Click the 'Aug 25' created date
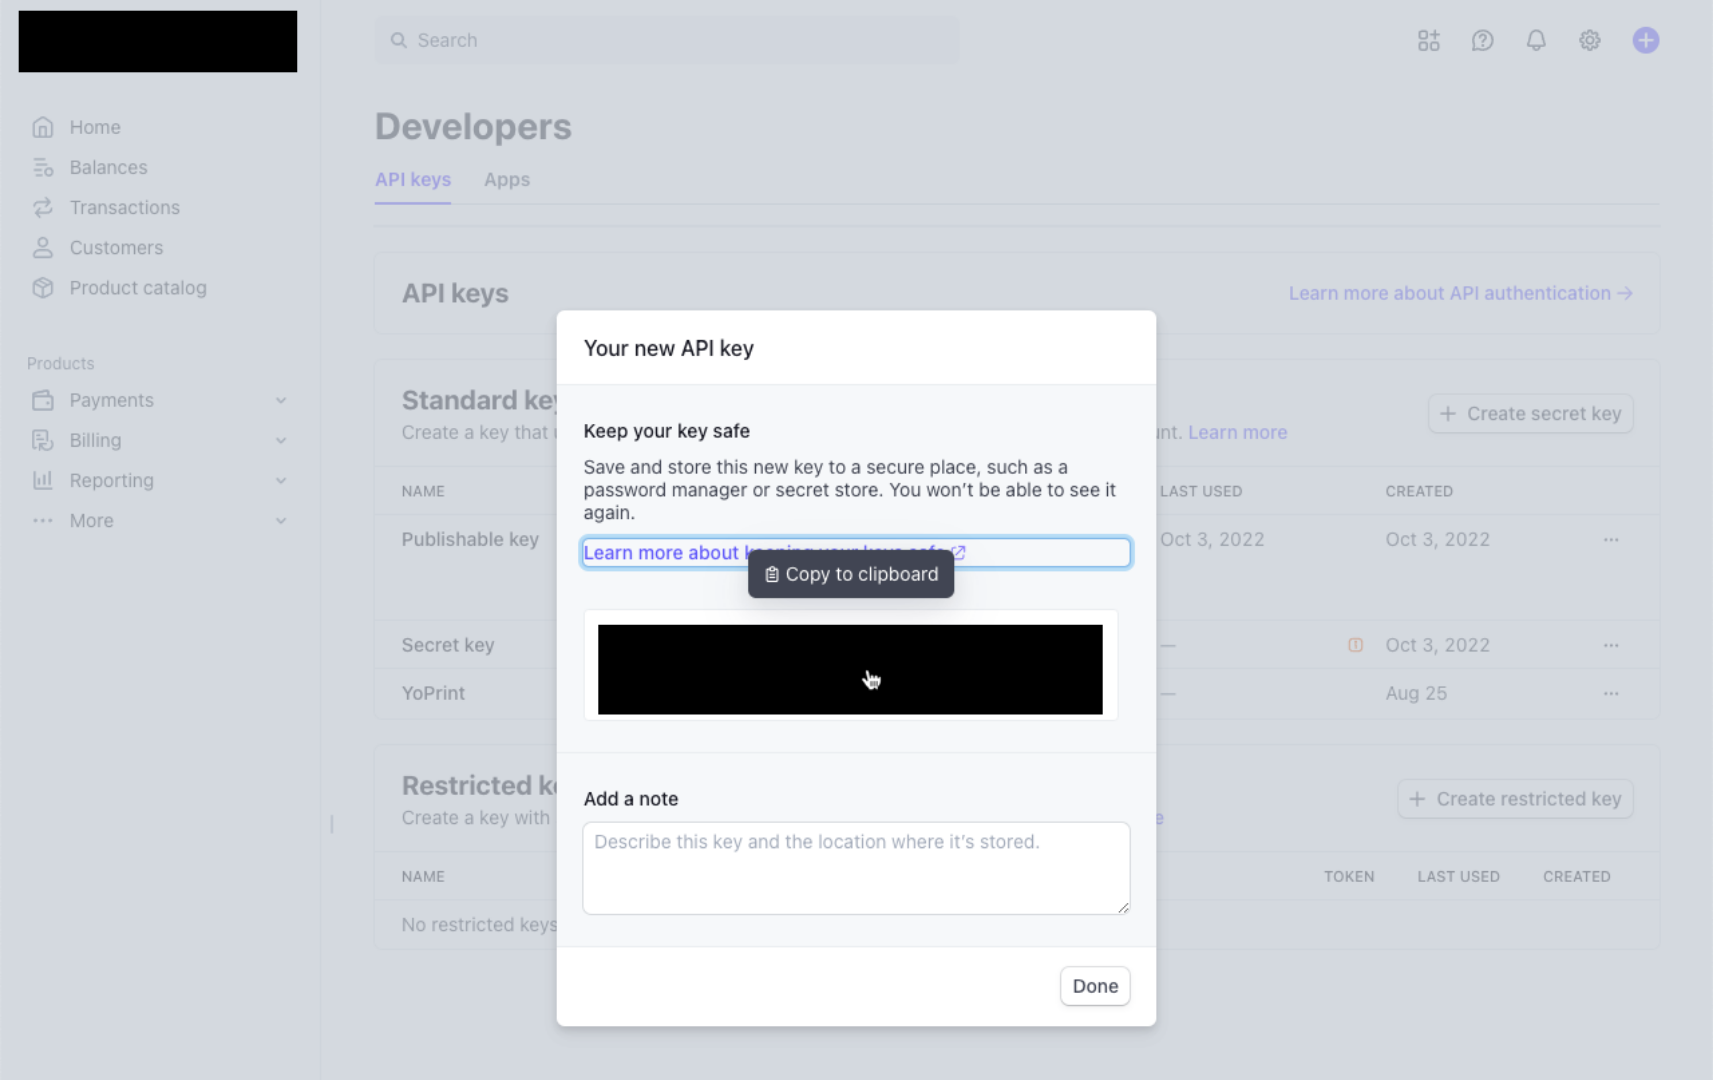 click(x=1416, y=693)
